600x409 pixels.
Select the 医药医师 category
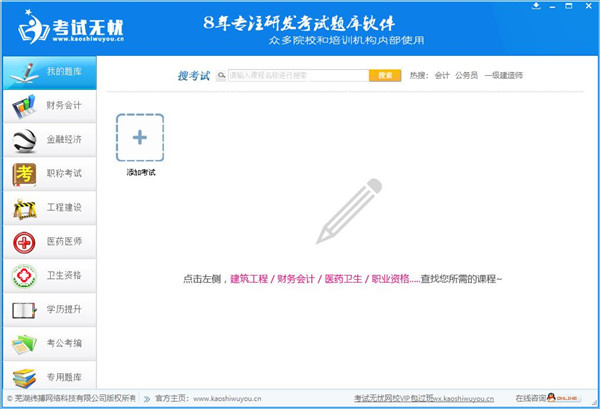click(49, 242)
